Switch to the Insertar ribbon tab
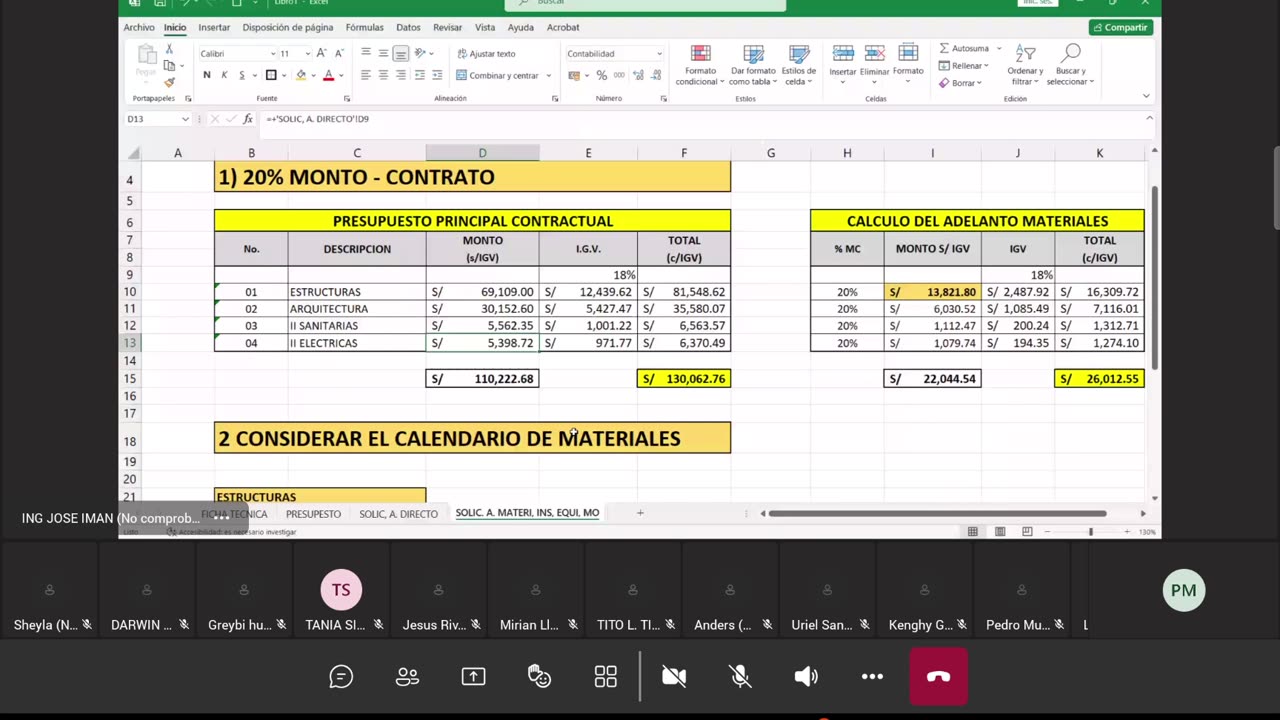This screenshot has height=720, width=1280. coord(214,27)
